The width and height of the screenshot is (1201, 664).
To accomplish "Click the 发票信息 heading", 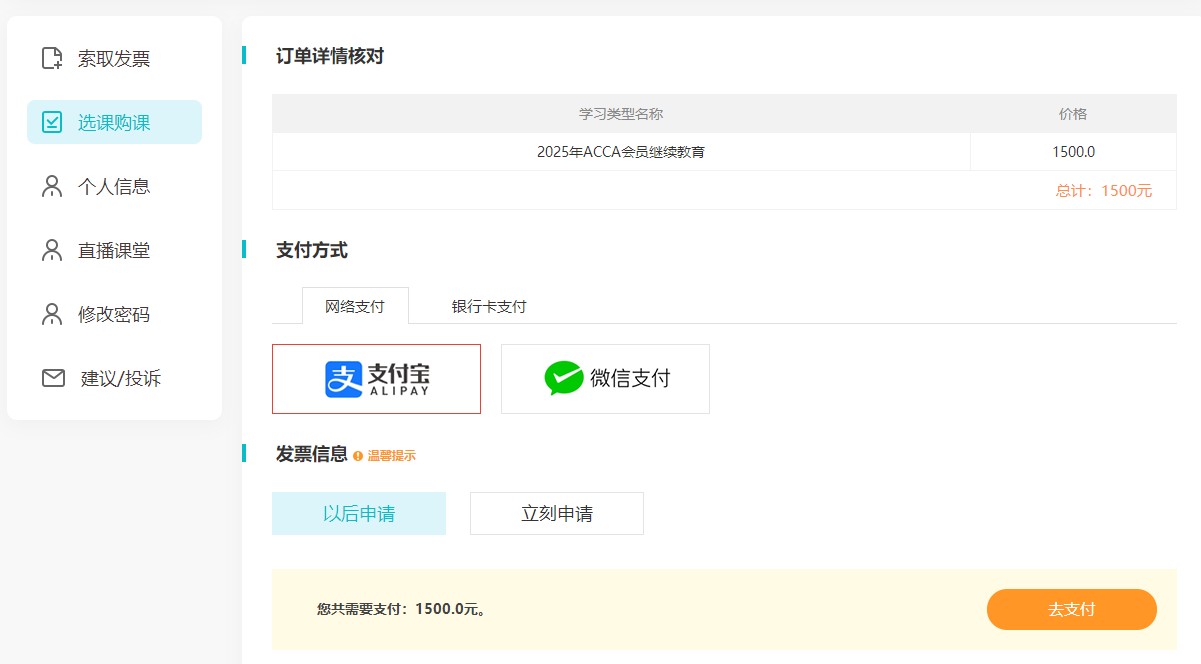I will (x=312, y=454).
